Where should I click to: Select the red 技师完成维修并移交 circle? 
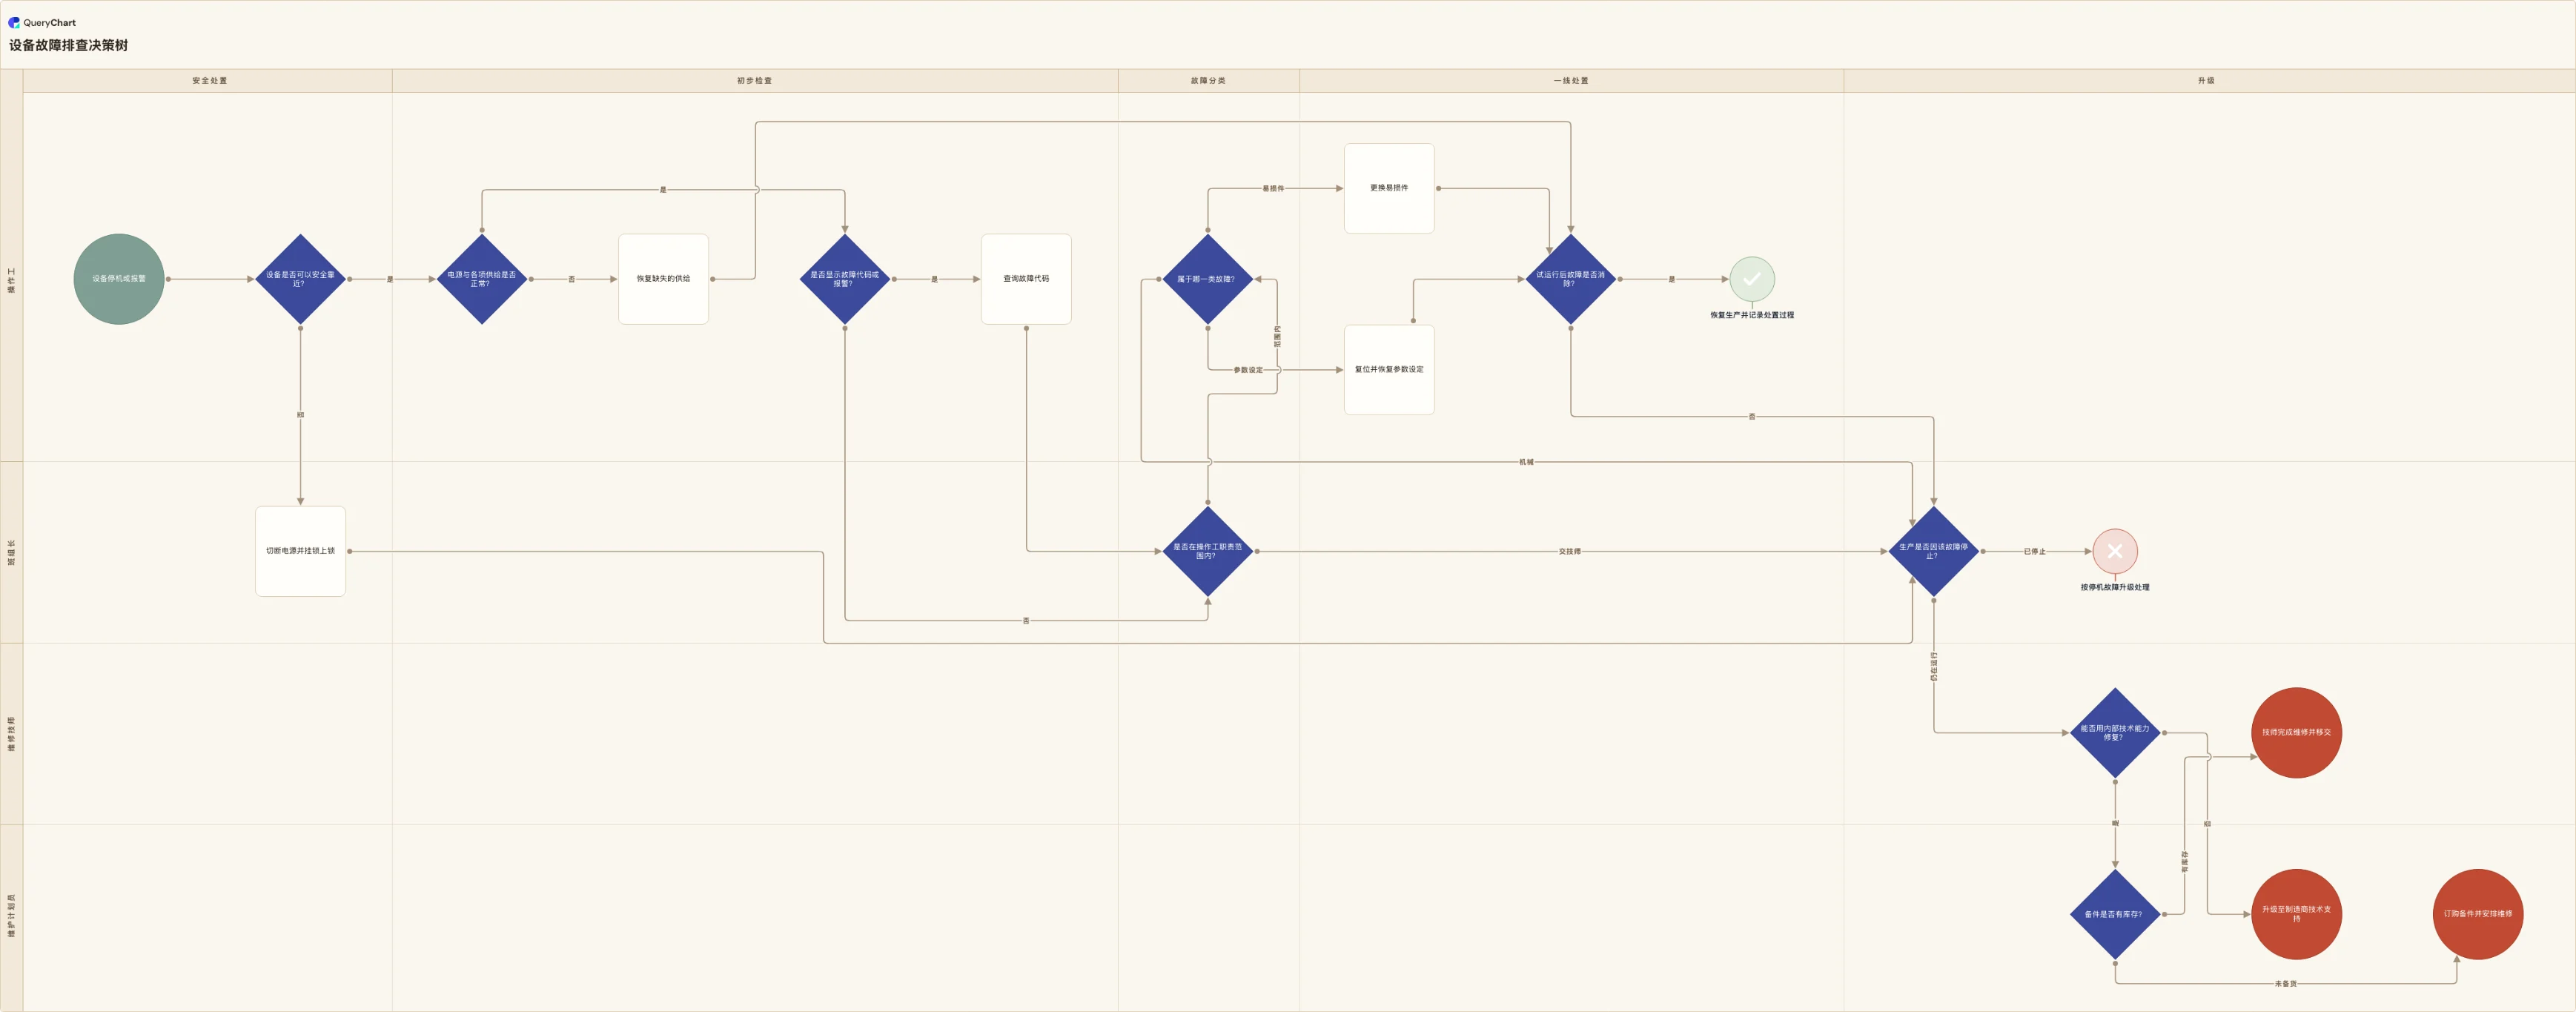click(2296, 732)
